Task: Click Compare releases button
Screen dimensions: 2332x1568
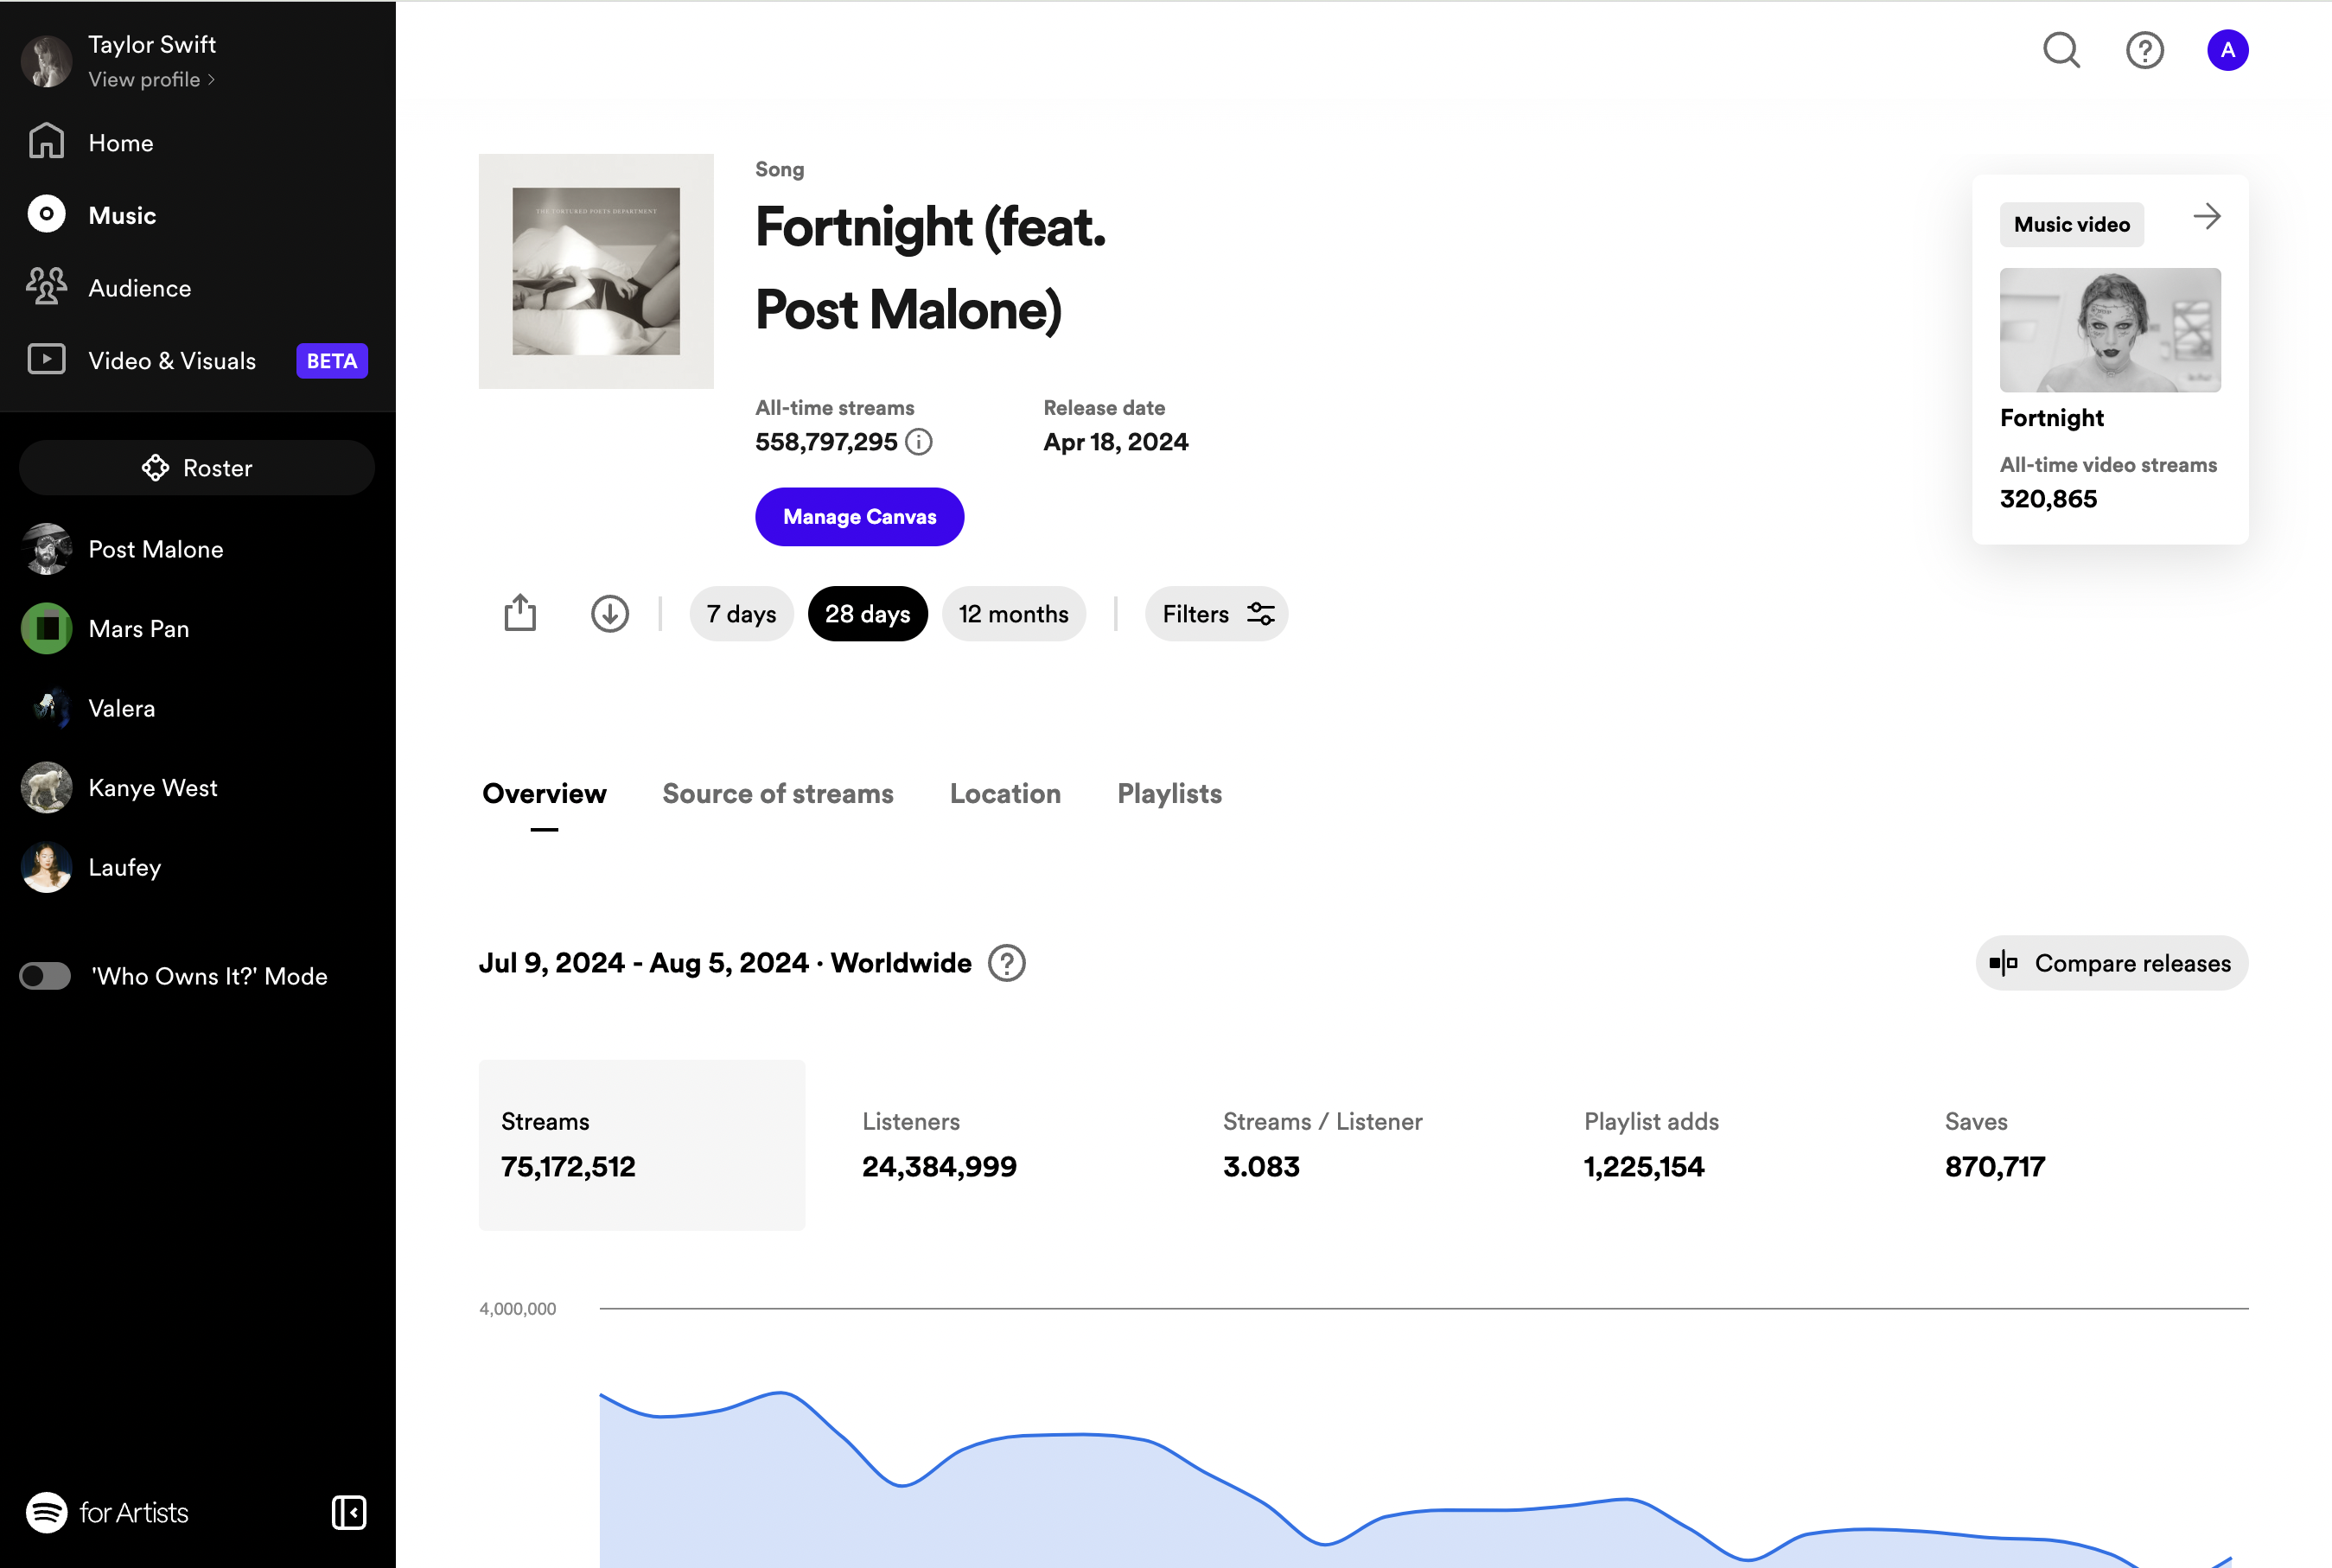Action: 2111,963
